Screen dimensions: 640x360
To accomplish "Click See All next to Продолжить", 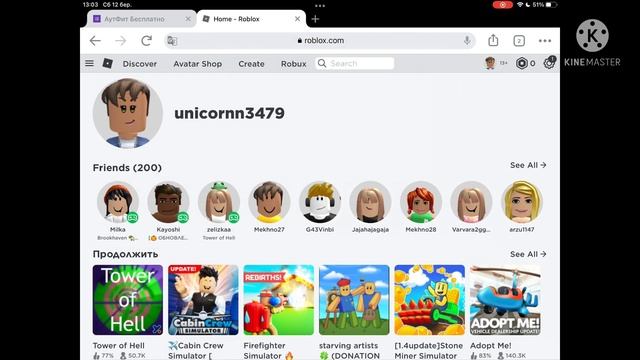I will pyautogui.click(x=528, y=254).
